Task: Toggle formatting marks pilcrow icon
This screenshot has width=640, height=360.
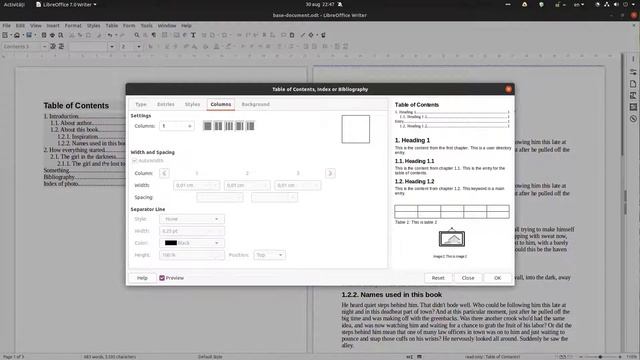Action: click(154, 36)
